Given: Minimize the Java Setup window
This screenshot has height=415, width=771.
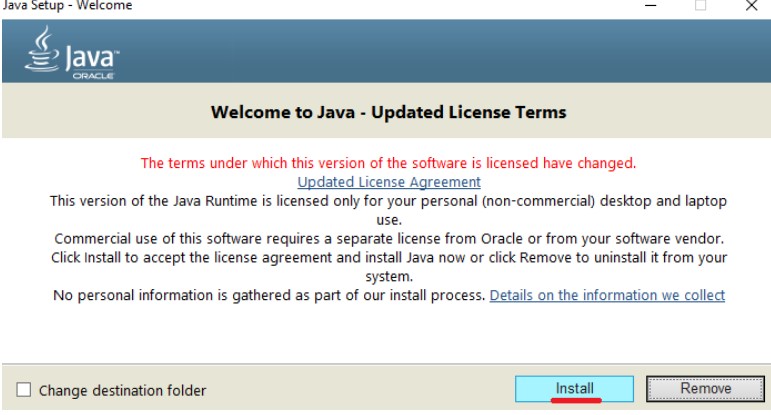Looking at the screenshot, I should pos(650,7).
